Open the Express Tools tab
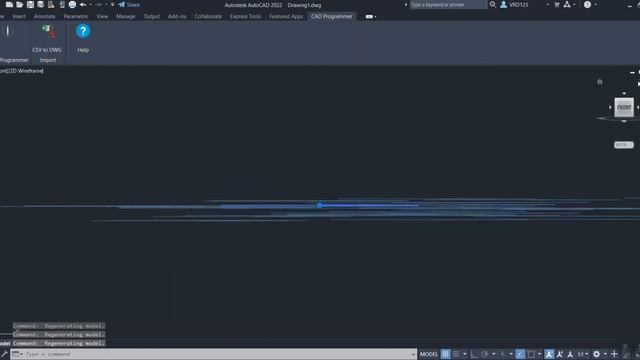640x360 pixels. (x=246, y=16)
